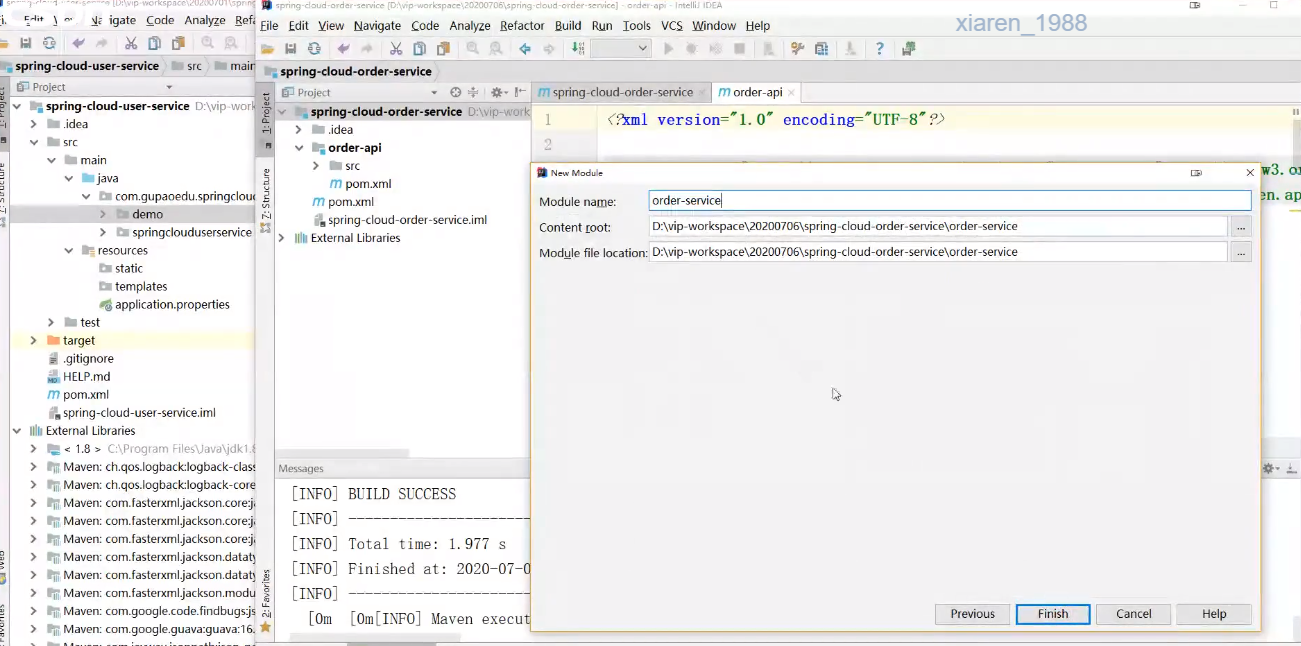Collapse the order-api module node
The height and width of the screenshot is (646, 1301).
[299, 148]
